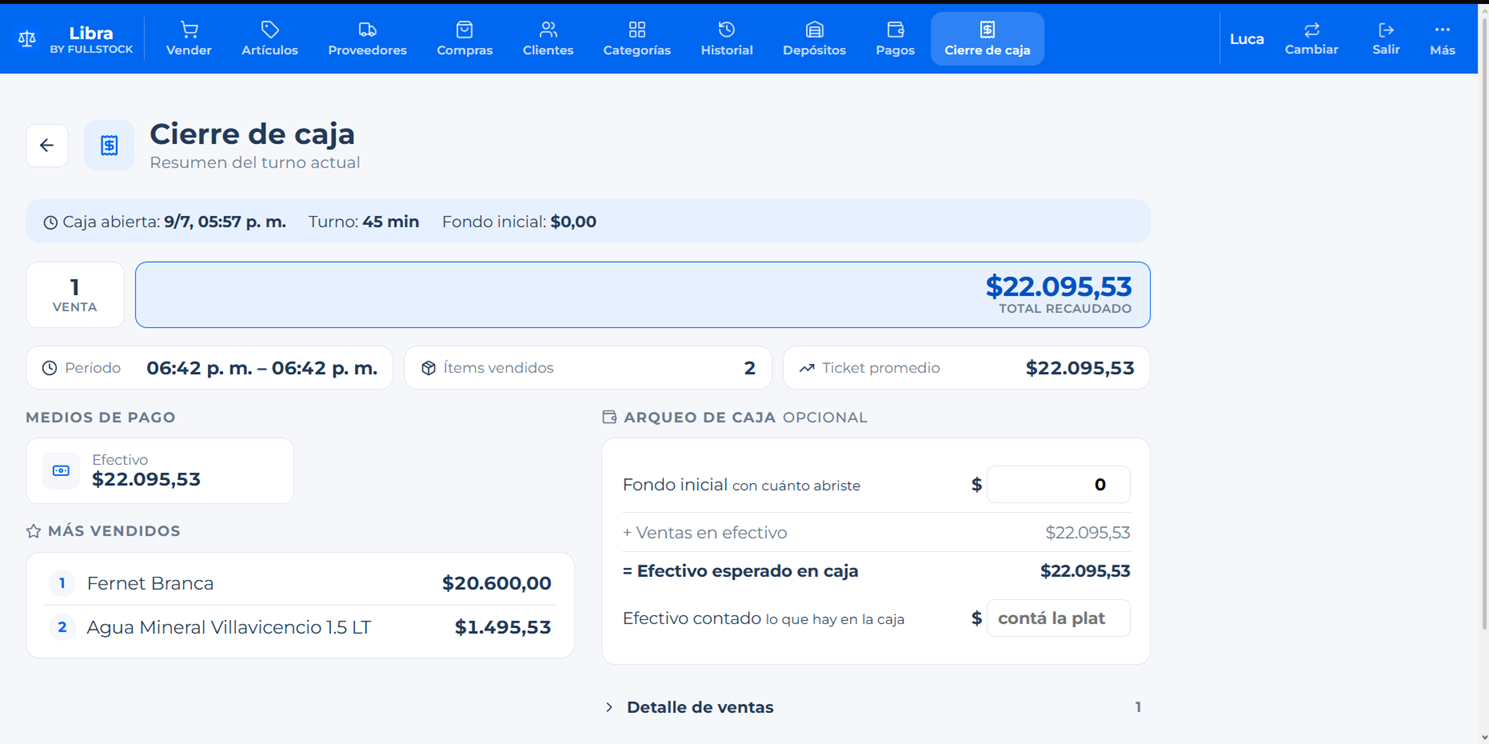Click the Arqueo de caja wallet icon

(x=609, y=417)
